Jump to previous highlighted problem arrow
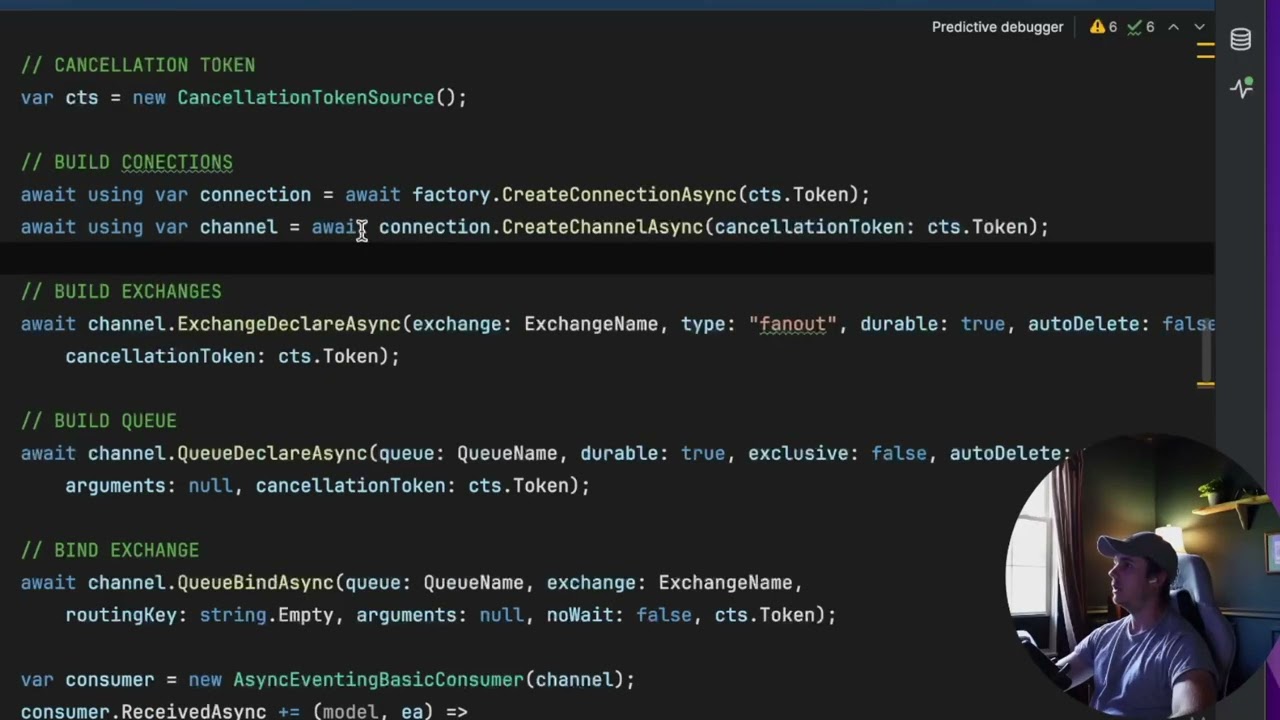This screenshot has height=720, width=1280. pos(1174,27)
